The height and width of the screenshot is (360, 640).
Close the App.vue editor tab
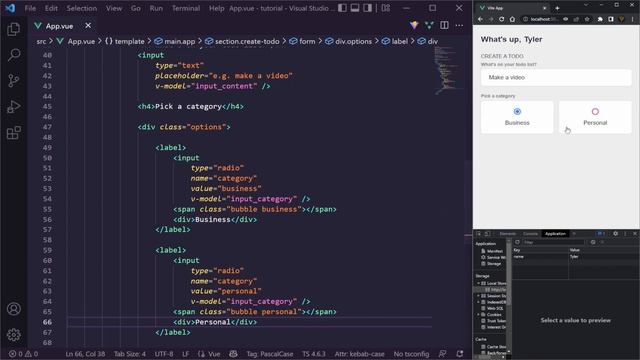point(88,26)
